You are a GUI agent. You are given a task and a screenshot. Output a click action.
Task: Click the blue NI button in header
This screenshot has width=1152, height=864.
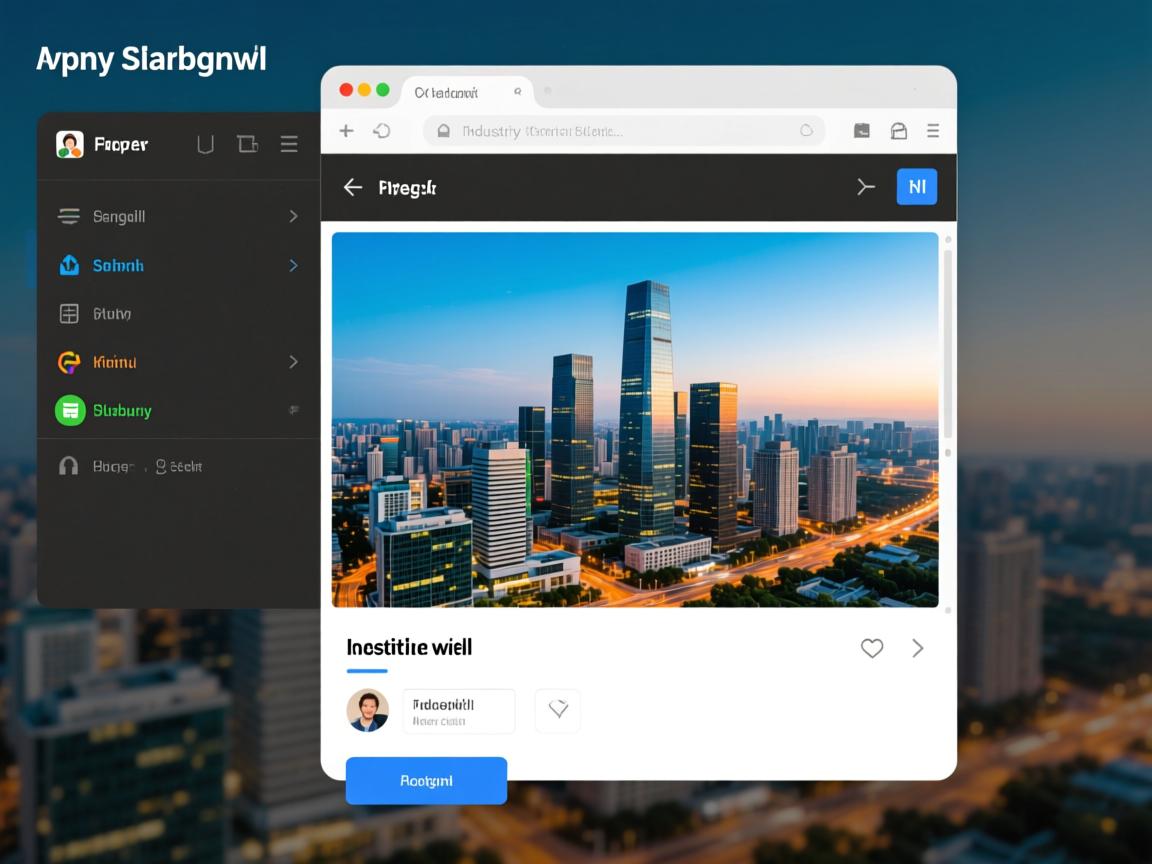click(x=916, y=187)
